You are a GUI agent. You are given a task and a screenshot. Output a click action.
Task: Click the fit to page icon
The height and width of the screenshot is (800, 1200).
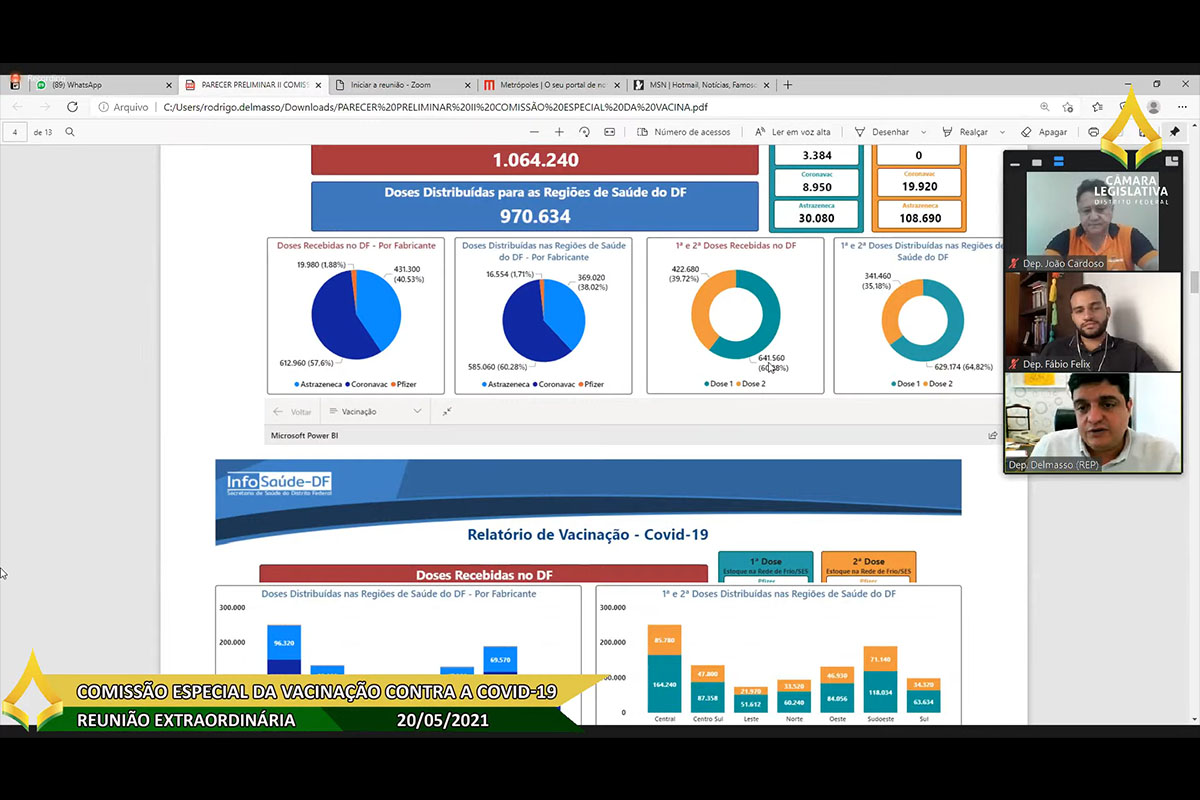pos(611,132)
